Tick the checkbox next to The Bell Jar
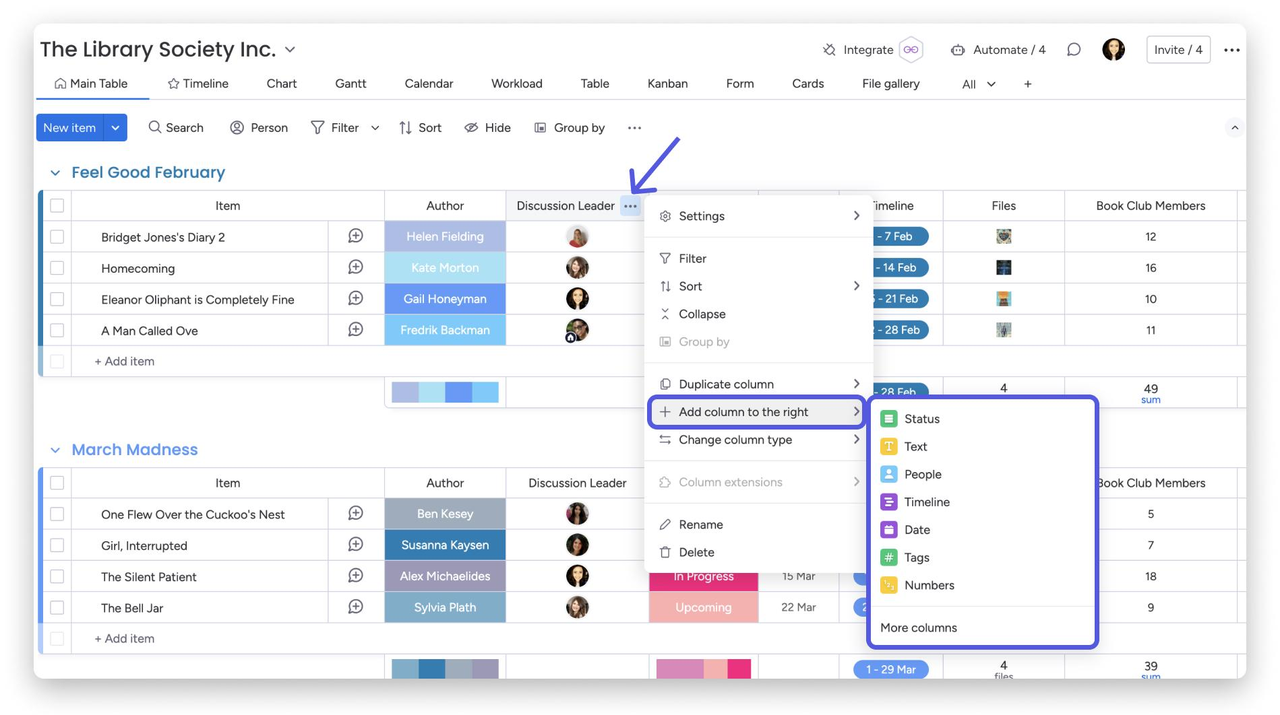The image size is (1280, 715). [x=57, y=608]
